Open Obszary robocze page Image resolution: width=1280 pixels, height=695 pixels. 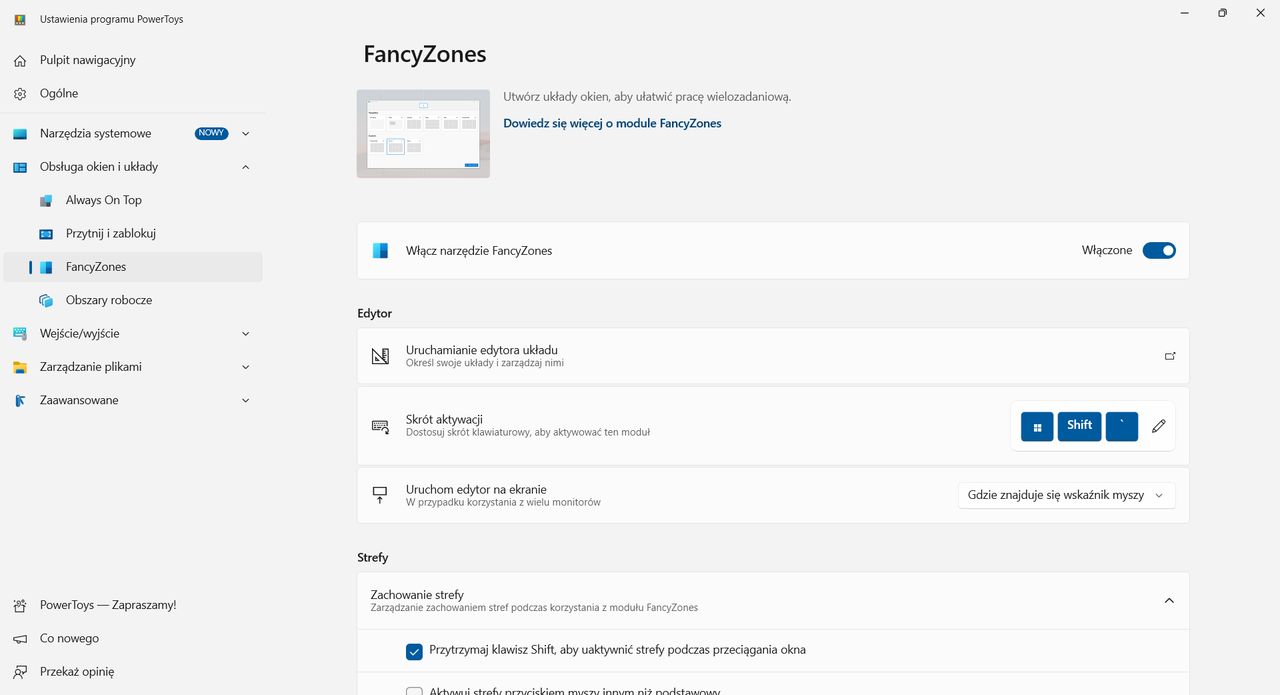pyautogui.click(x=132, y=300)
